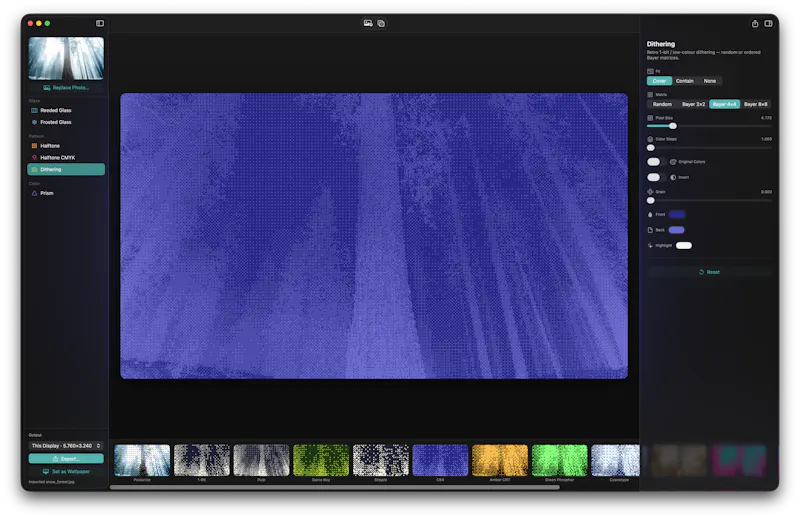Set fit mode to Contain

[685, 81]
